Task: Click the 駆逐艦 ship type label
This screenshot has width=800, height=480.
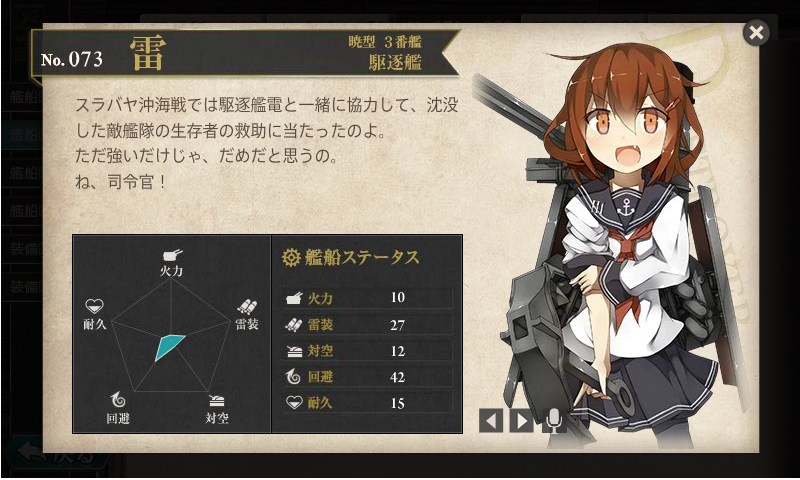Action: 395,62
